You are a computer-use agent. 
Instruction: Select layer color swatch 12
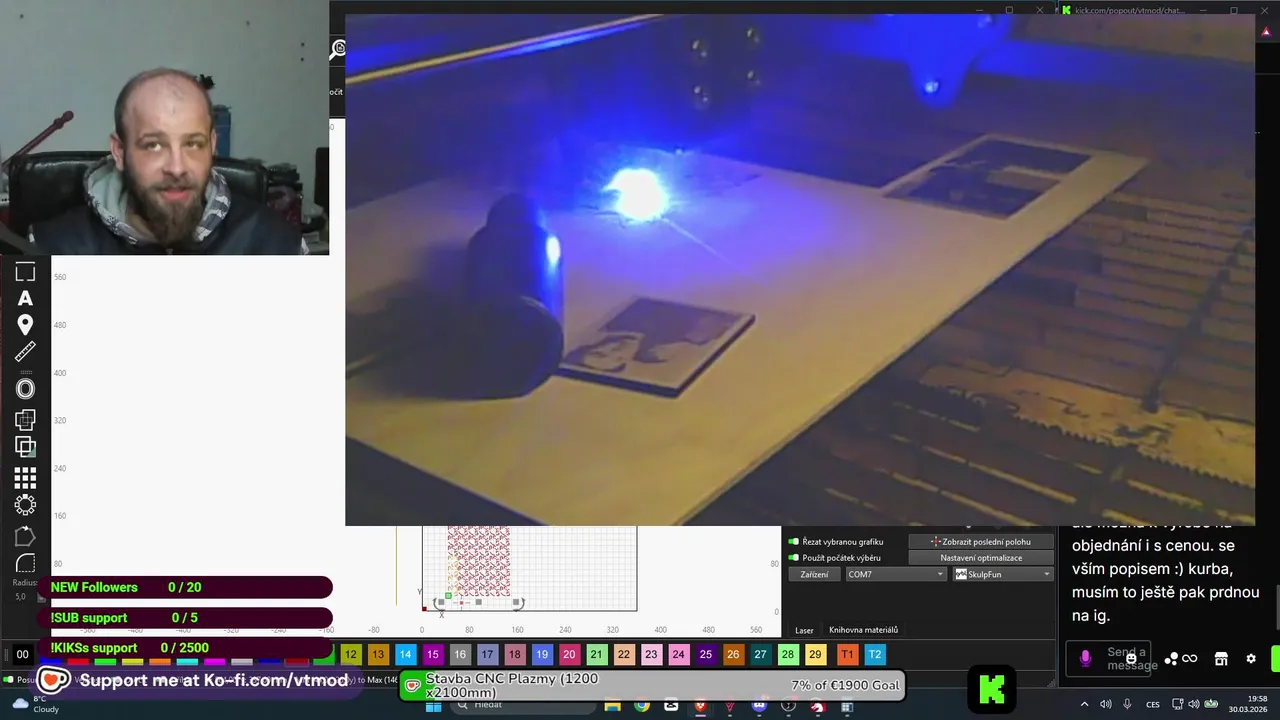[x=350, y=655]
